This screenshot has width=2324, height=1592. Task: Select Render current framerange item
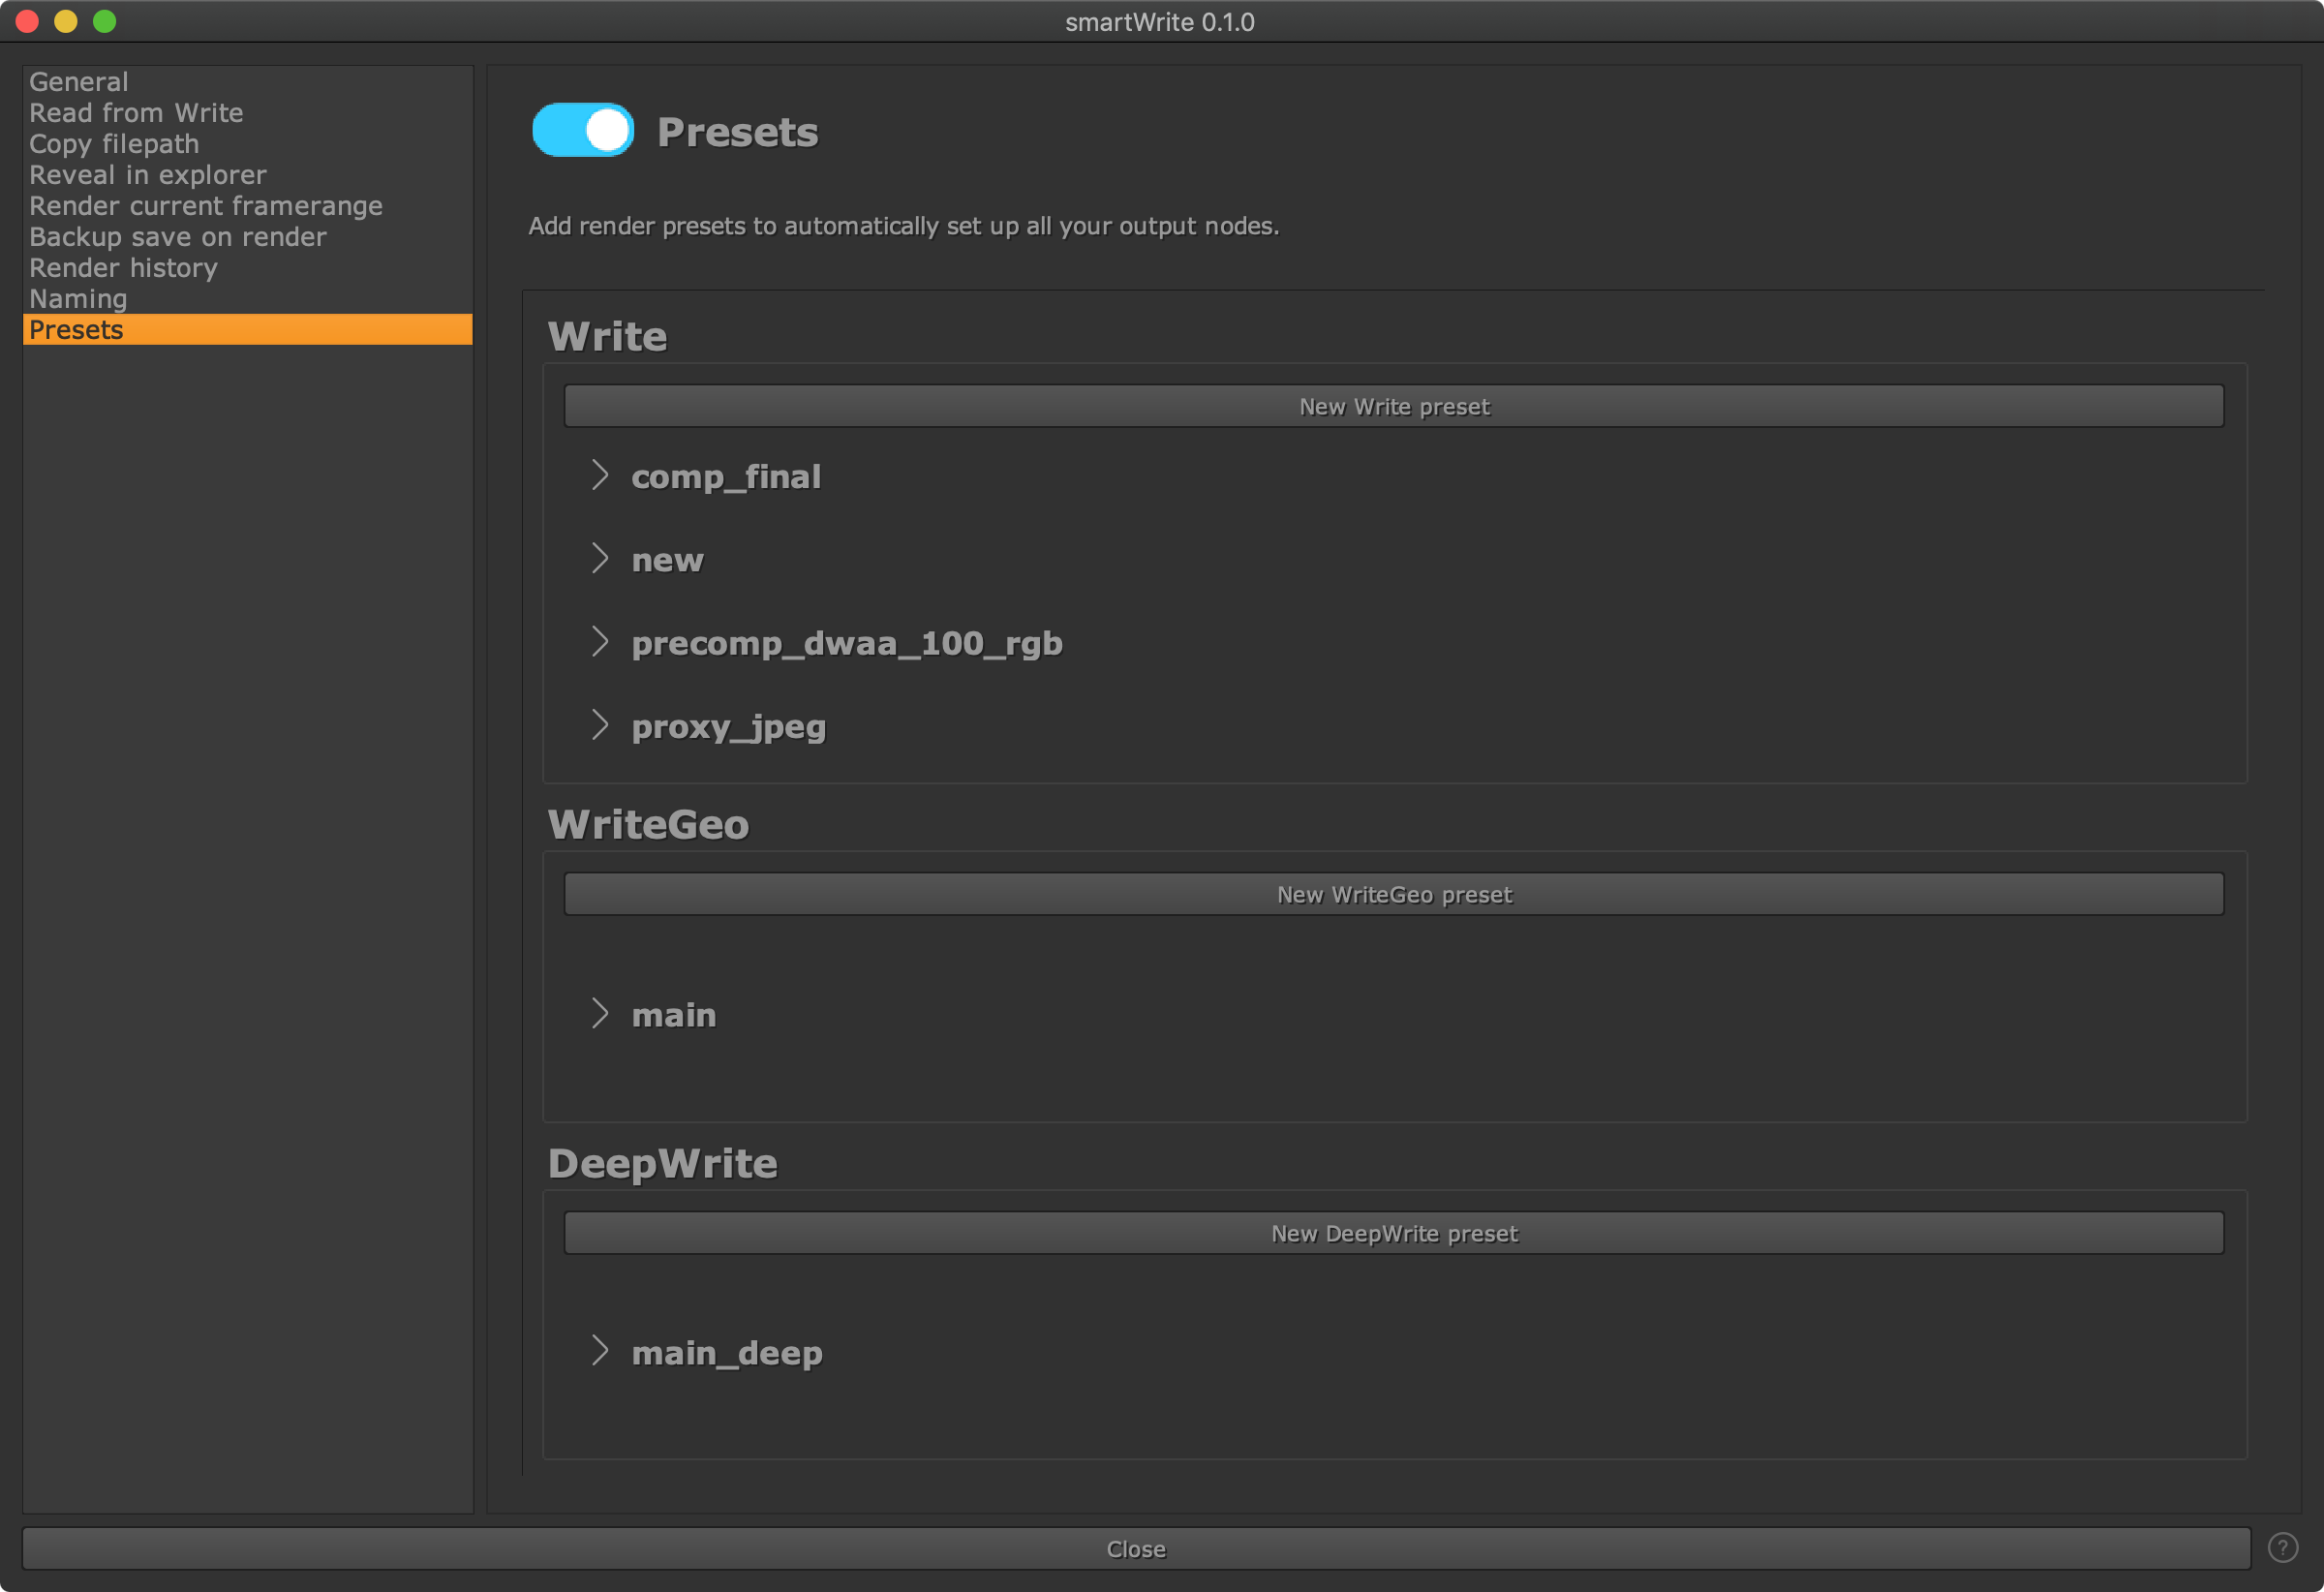[x=206, y=206]
